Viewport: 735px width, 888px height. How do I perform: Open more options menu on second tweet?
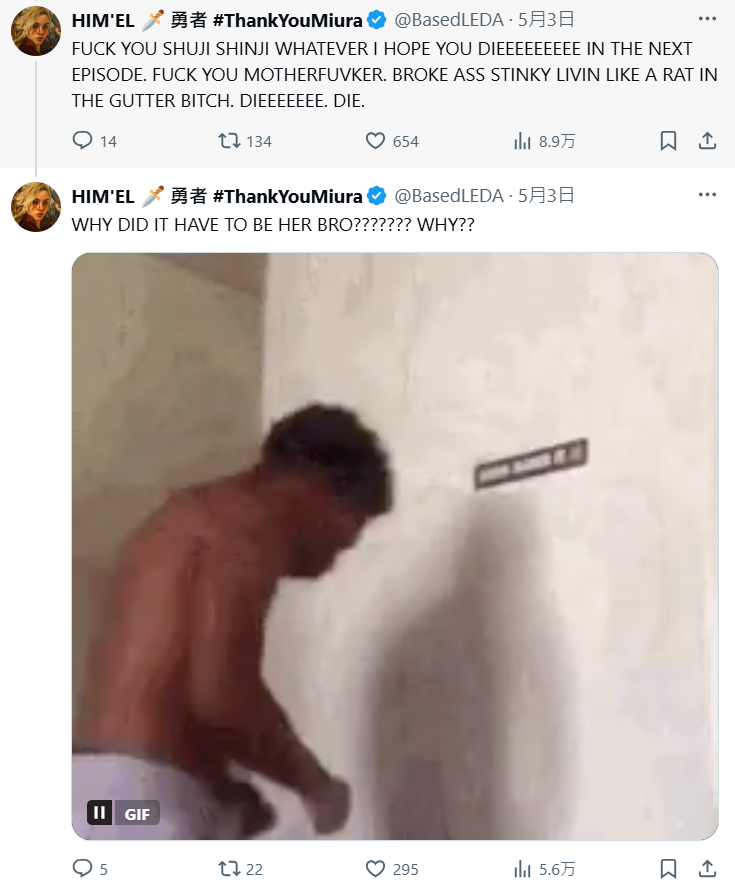(707, 195)
